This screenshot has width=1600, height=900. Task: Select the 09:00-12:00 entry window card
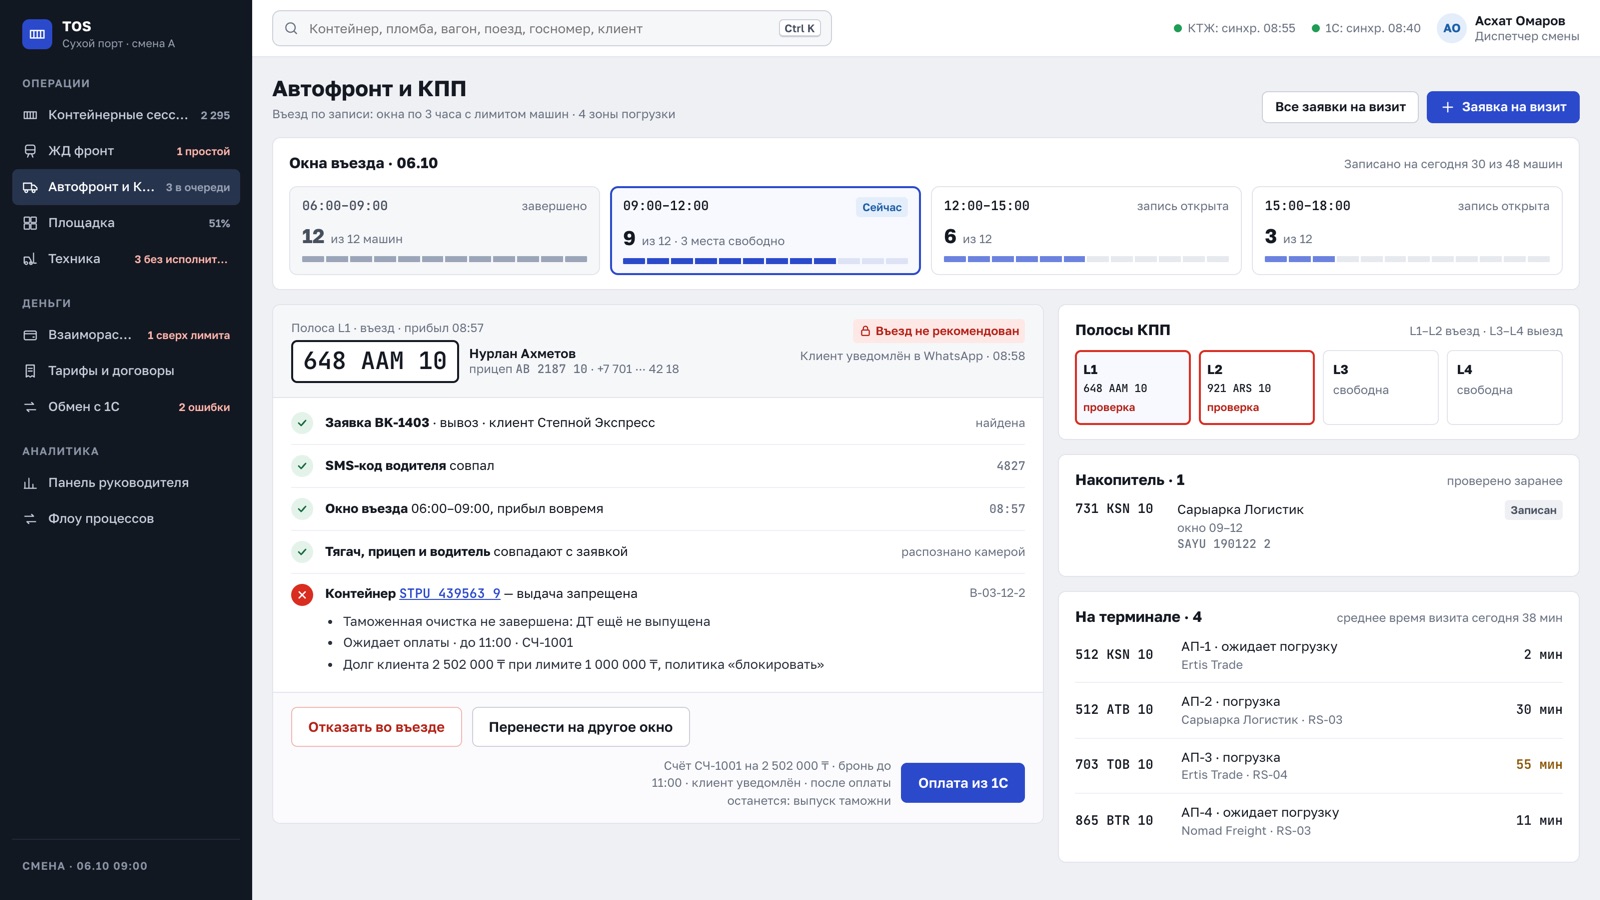[x=765, y=230]
